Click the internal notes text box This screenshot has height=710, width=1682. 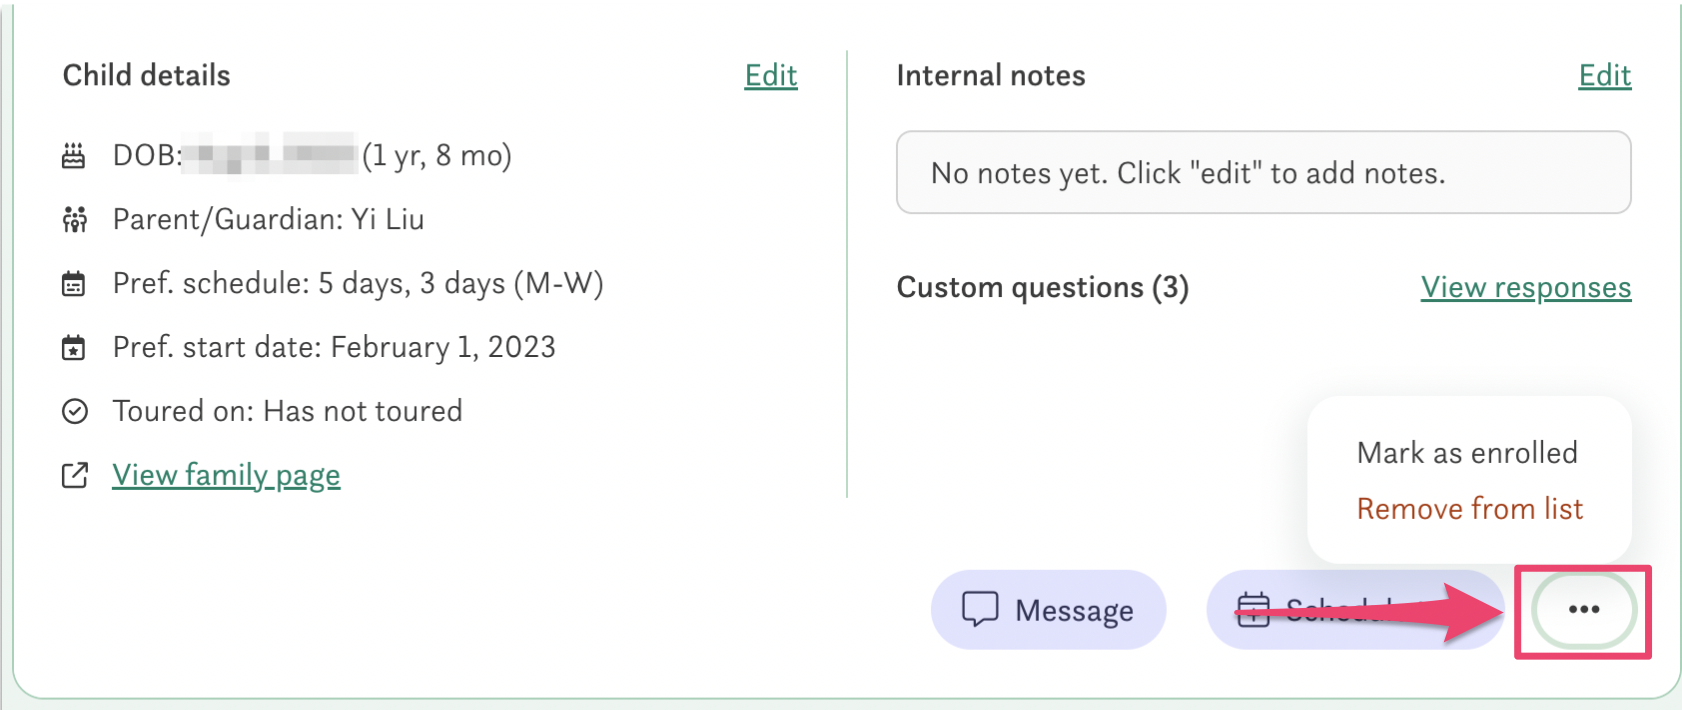click(1263, 173)
